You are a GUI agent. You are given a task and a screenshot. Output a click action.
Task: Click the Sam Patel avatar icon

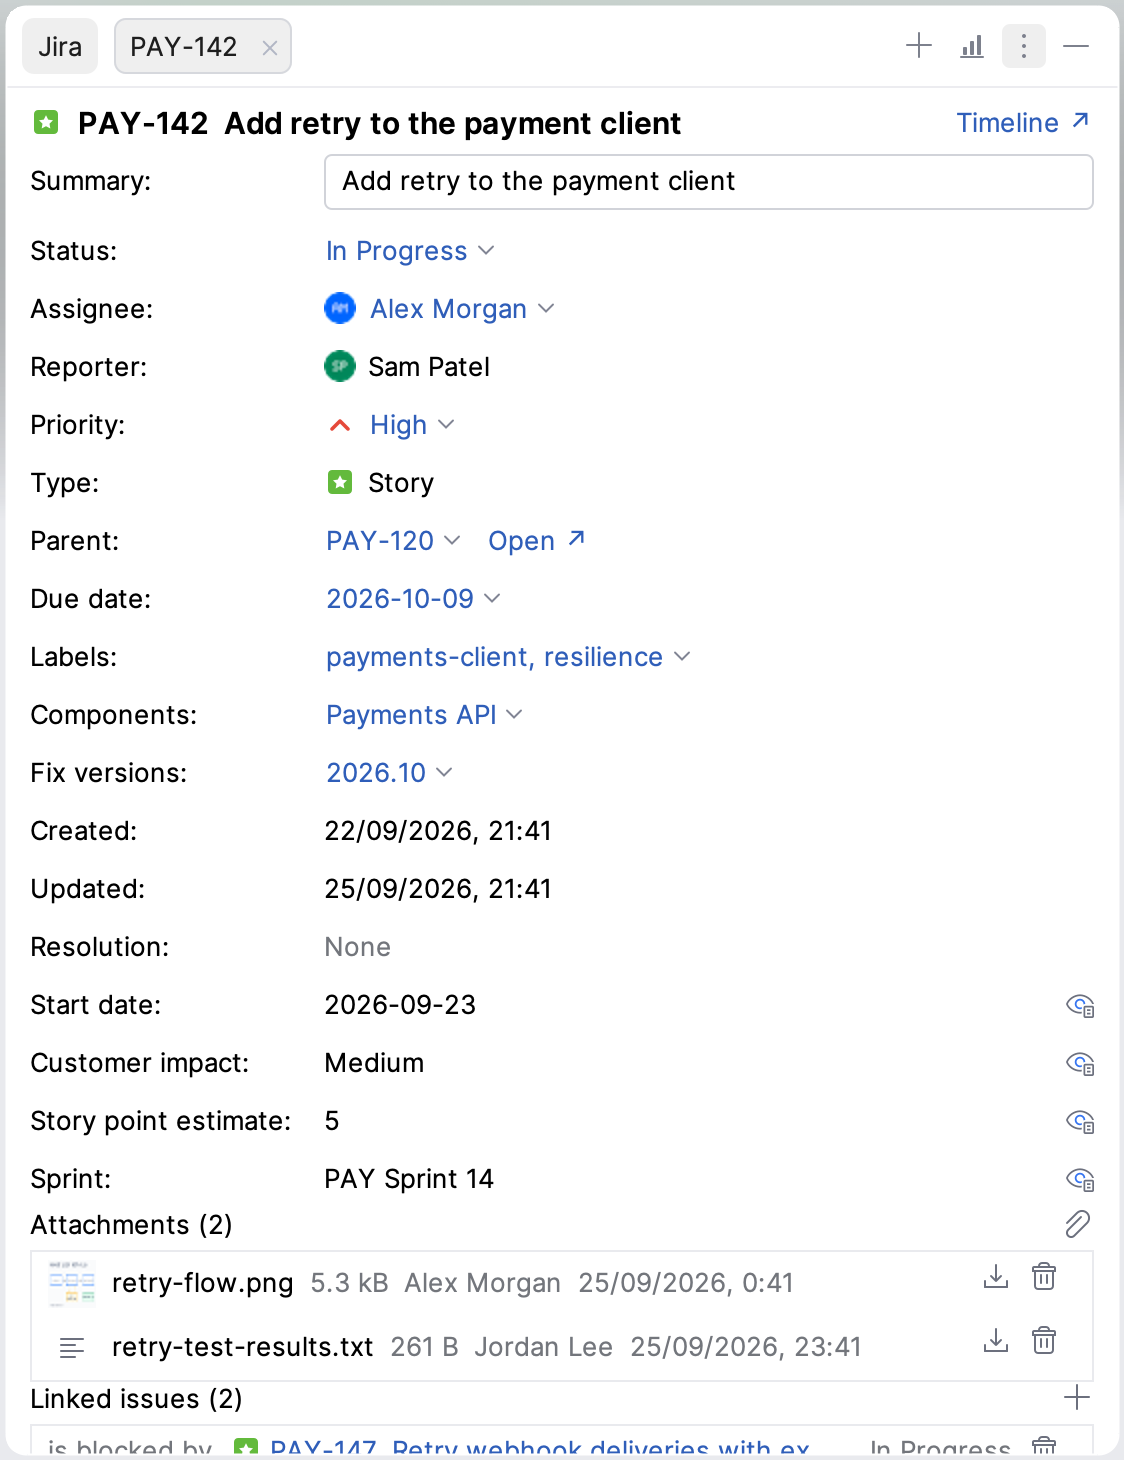[x=340, y=366]
